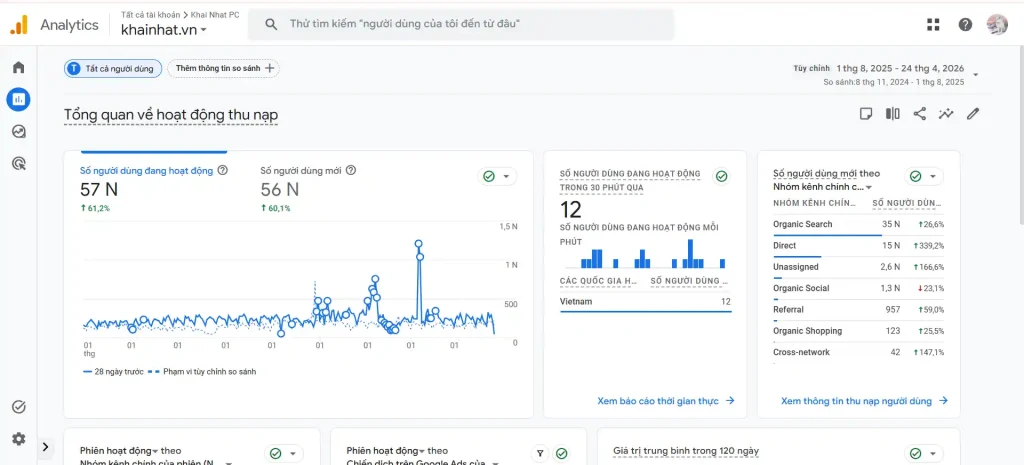This screenshot has width=1024, height=465.
Task: Click the compare columns icon
Action: coord(892,114)
